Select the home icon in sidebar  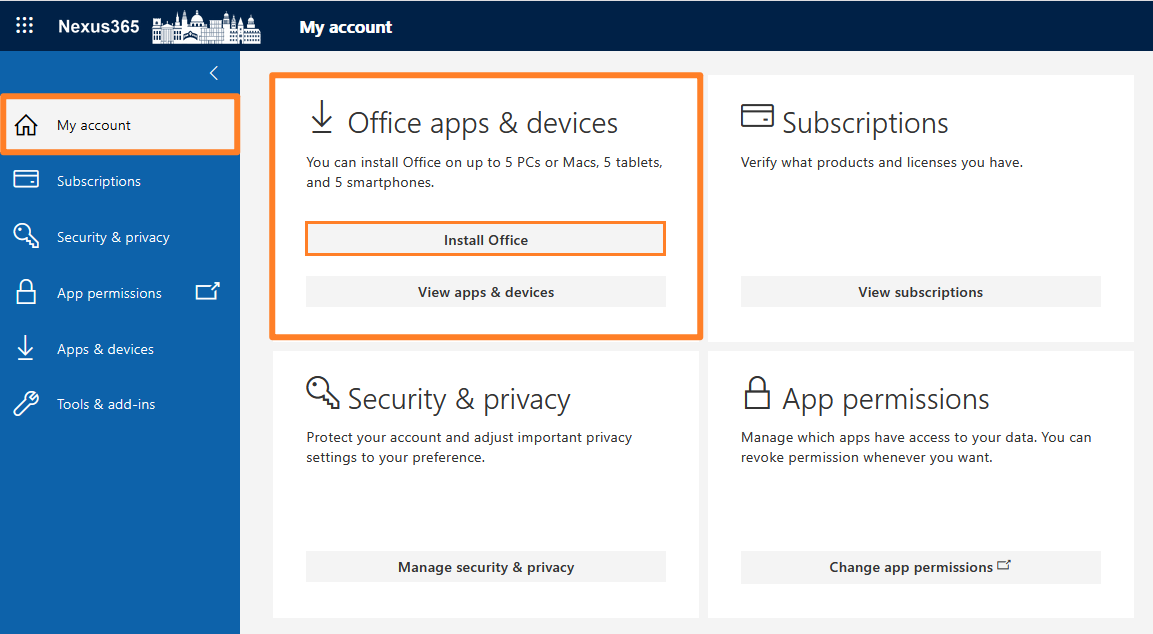[x=26, y=125]
